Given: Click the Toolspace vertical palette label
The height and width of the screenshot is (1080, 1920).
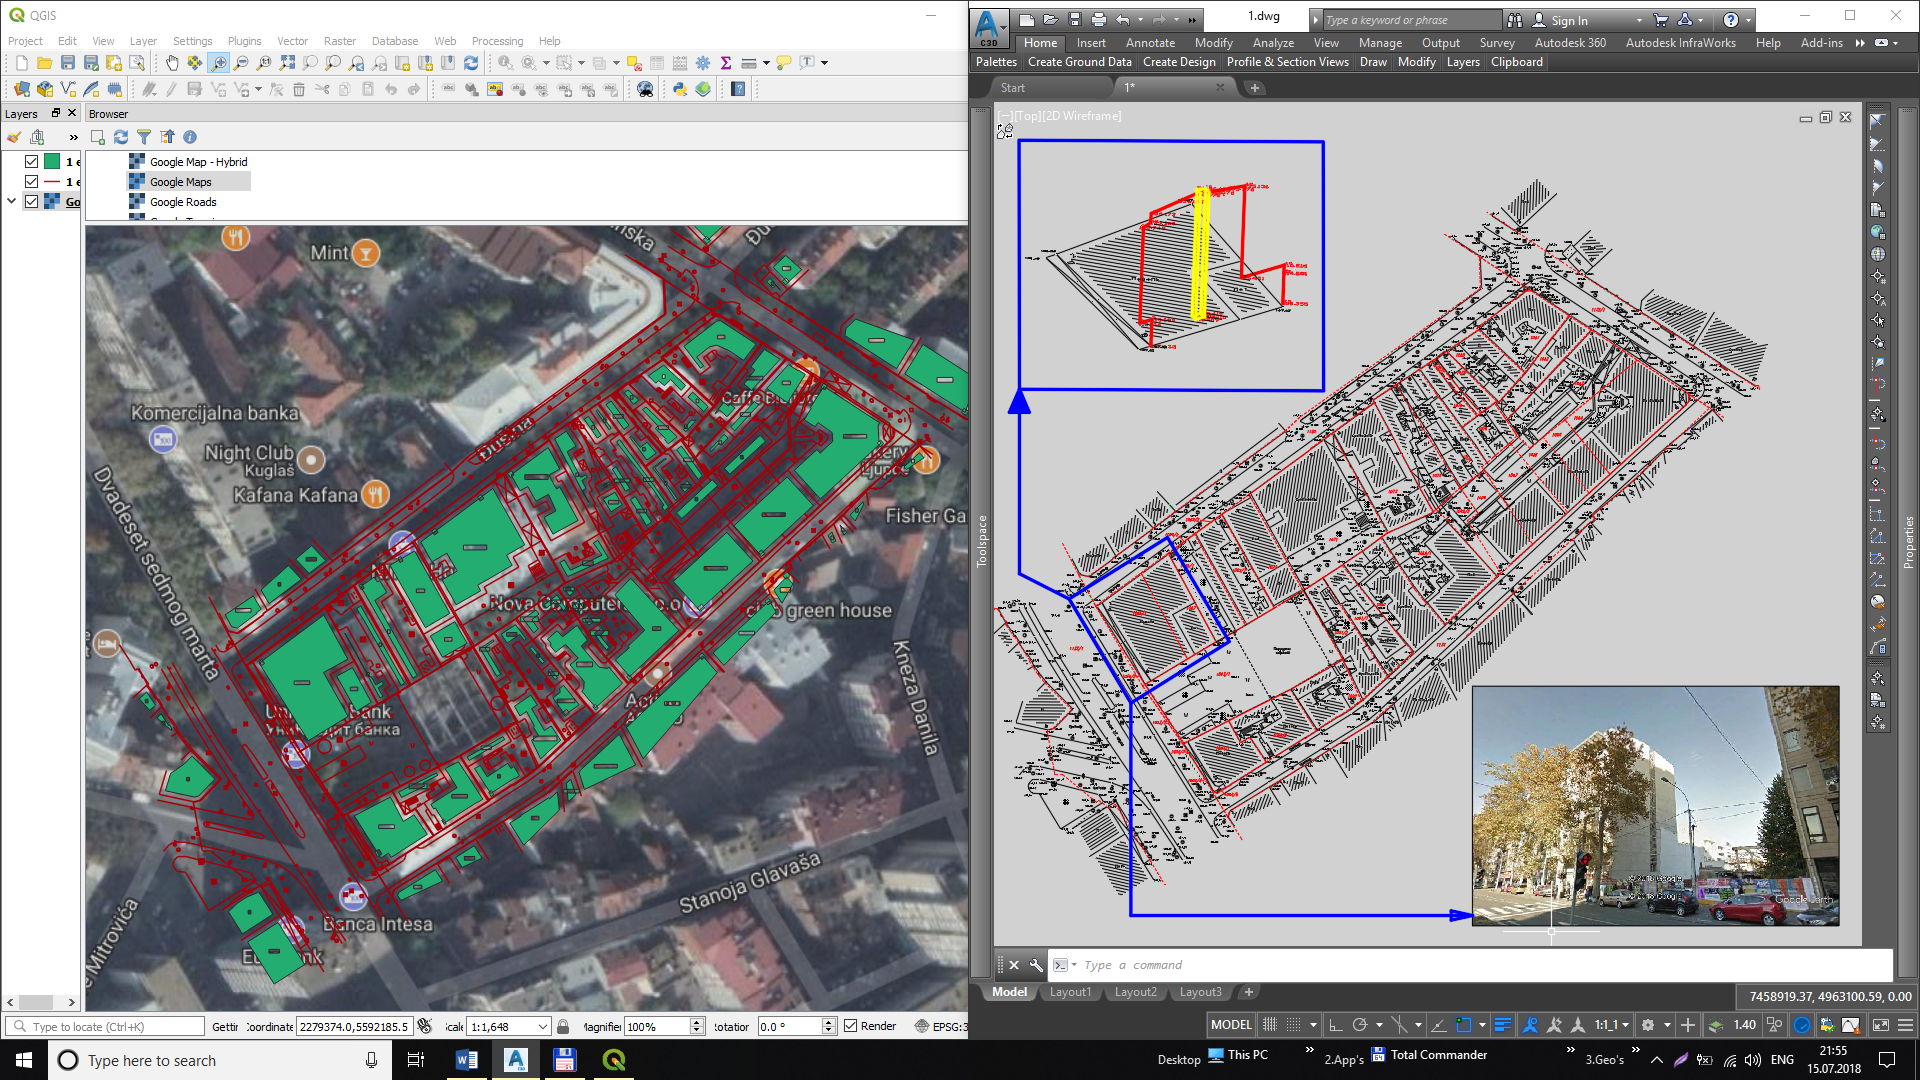Looking at the screenshot, I should [x=982, y=541].
